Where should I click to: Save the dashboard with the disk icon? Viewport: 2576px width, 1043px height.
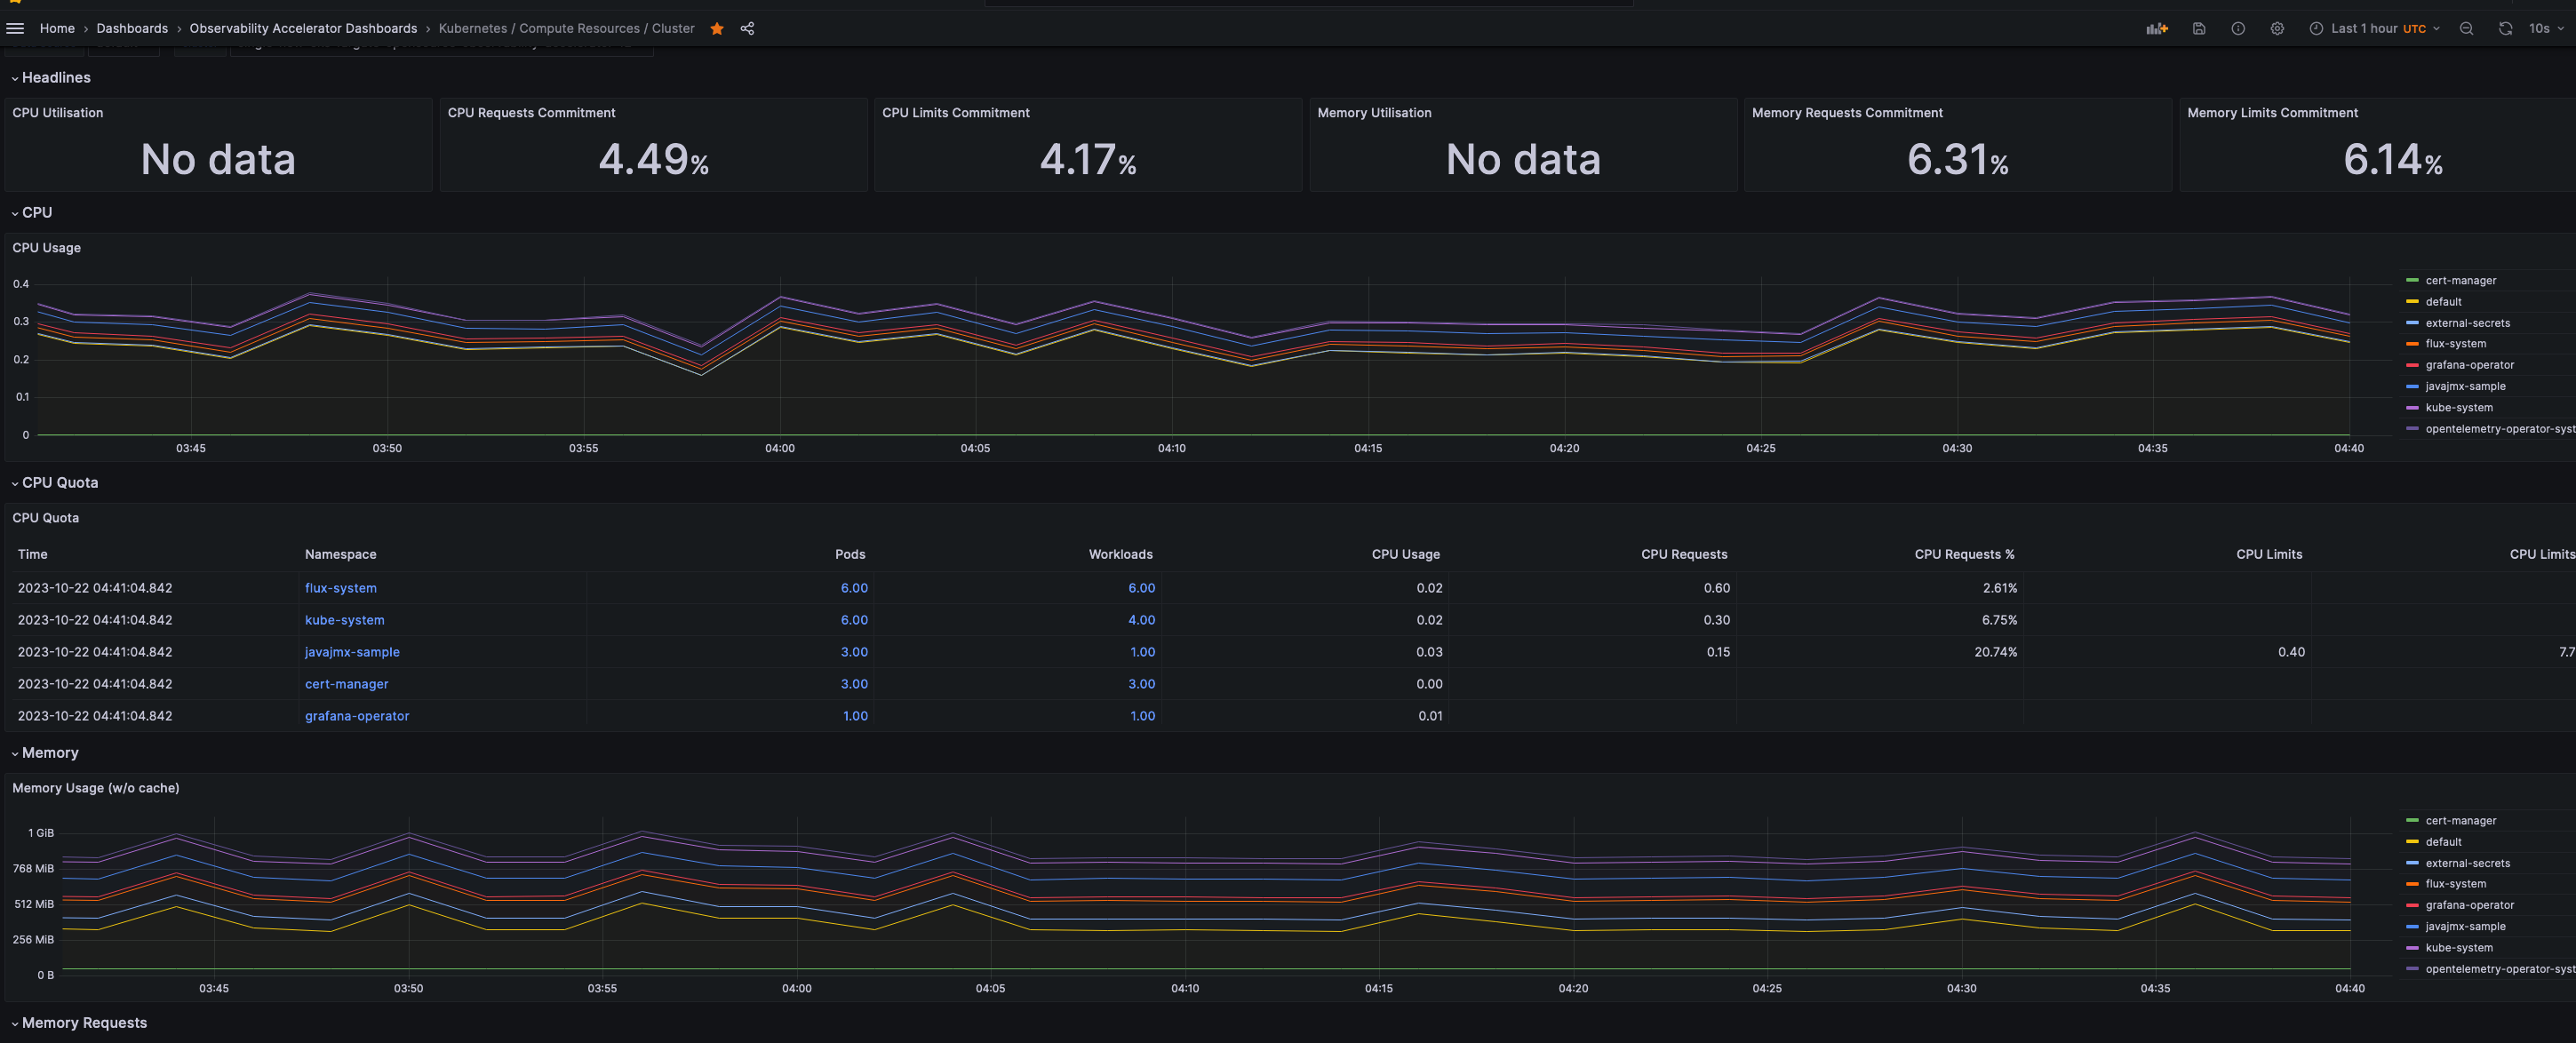click(2199, 28)
